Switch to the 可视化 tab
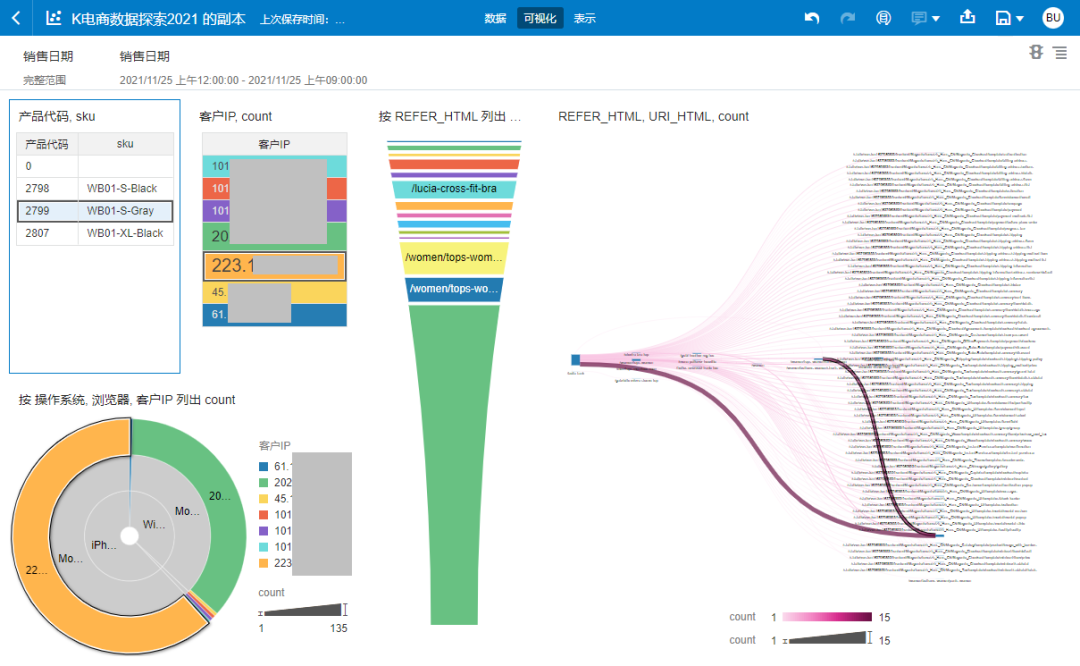1080x666 pixels. coord(540,19)
